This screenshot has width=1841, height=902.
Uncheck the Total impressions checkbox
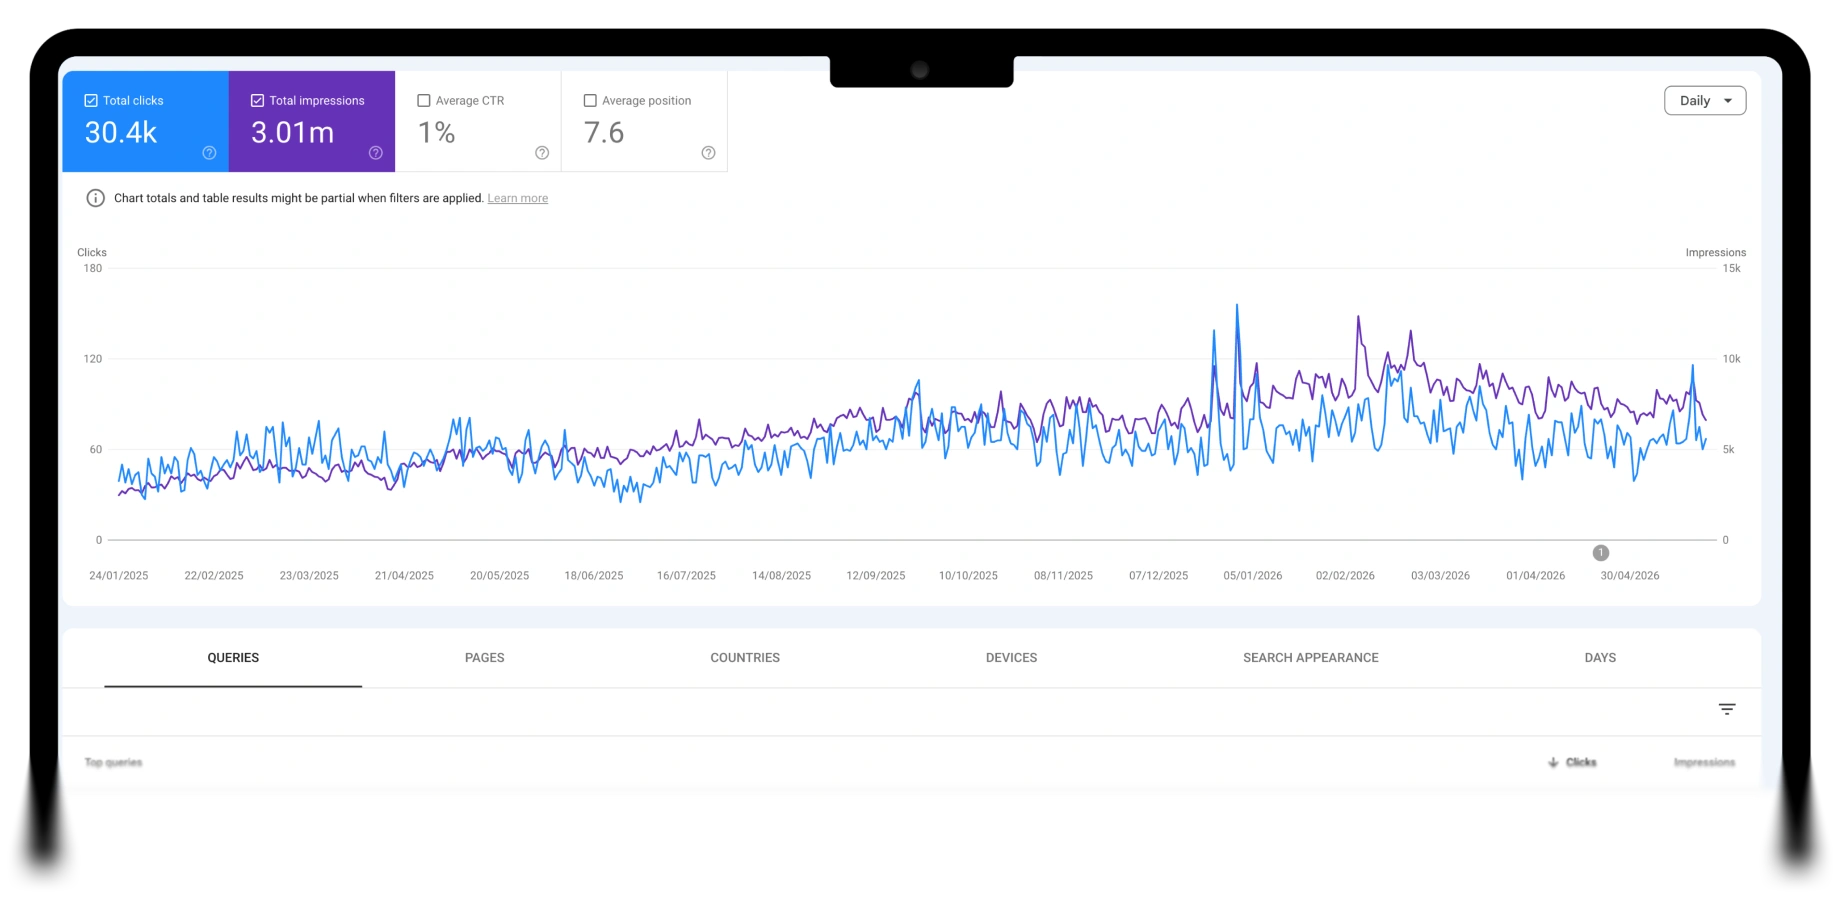coord(257,101)
